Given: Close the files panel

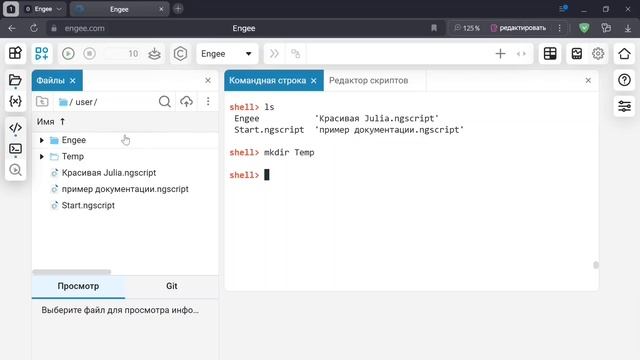Looking at the screenshot, I should 208,80.
